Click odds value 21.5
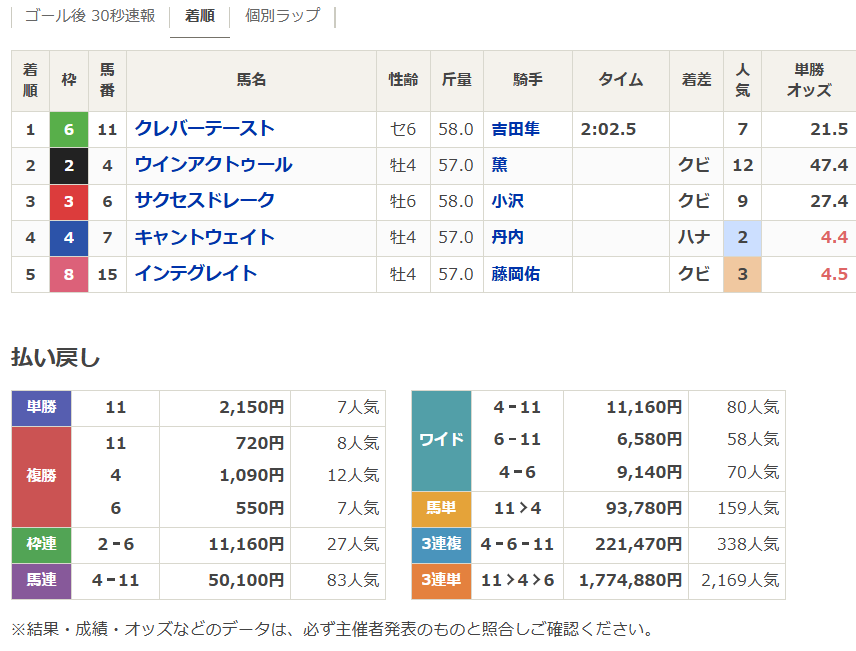Image resolution: width=856 pixels, height=651 pixels. (x=829, y=129)
